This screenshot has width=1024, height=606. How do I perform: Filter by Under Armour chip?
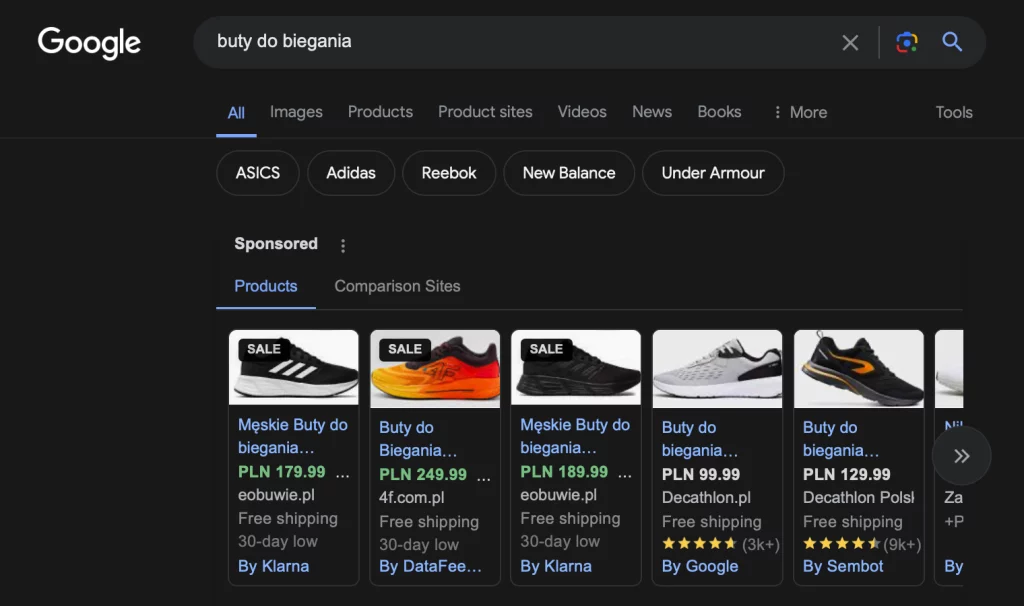pos(713,173)
